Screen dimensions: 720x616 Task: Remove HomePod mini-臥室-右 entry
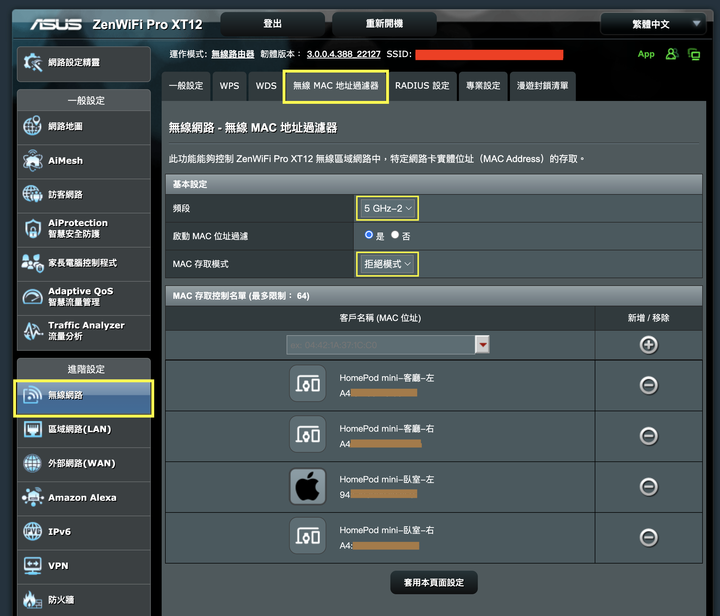(648, 537)
